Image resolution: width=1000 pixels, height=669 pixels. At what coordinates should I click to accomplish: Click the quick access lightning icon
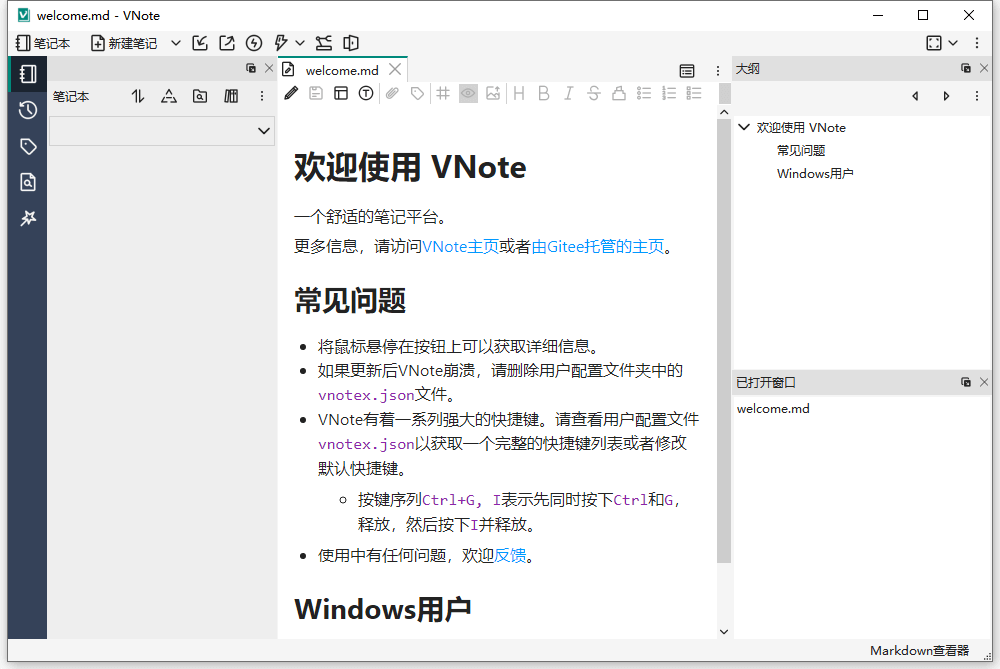point(280,43)
